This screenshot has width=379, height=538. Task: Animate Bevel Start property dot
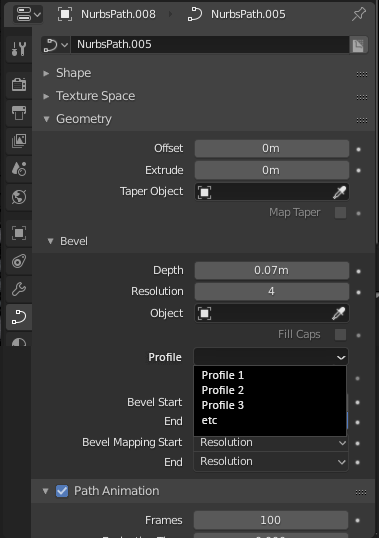(x=357, y=402)
